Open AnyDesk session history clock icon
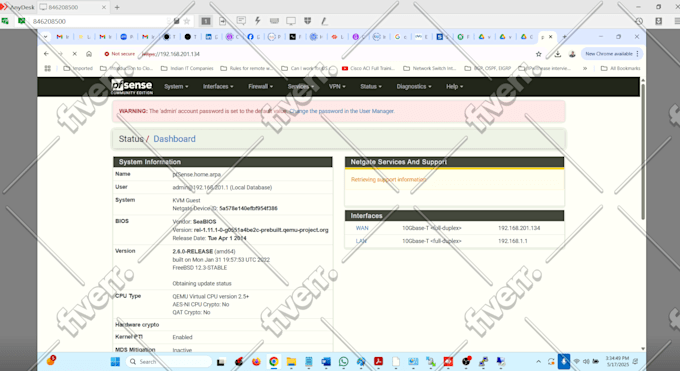 [639, 21]
